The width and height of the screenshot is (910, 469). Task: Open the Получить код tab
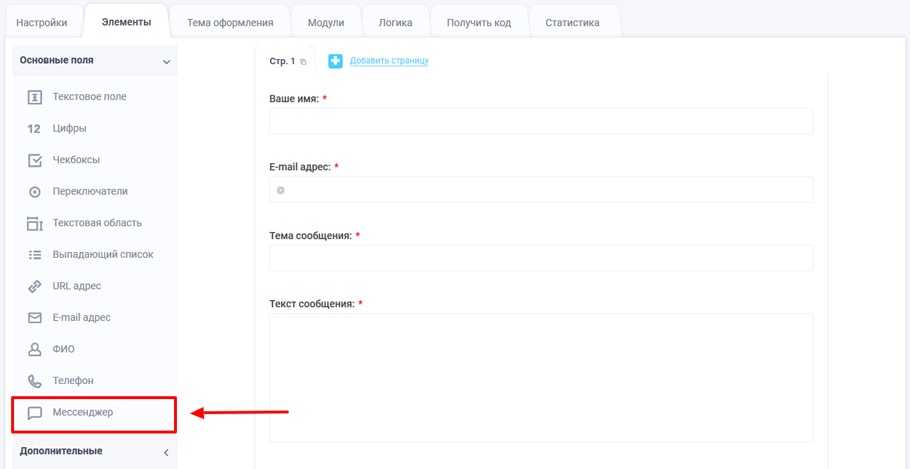coord(478,22)
